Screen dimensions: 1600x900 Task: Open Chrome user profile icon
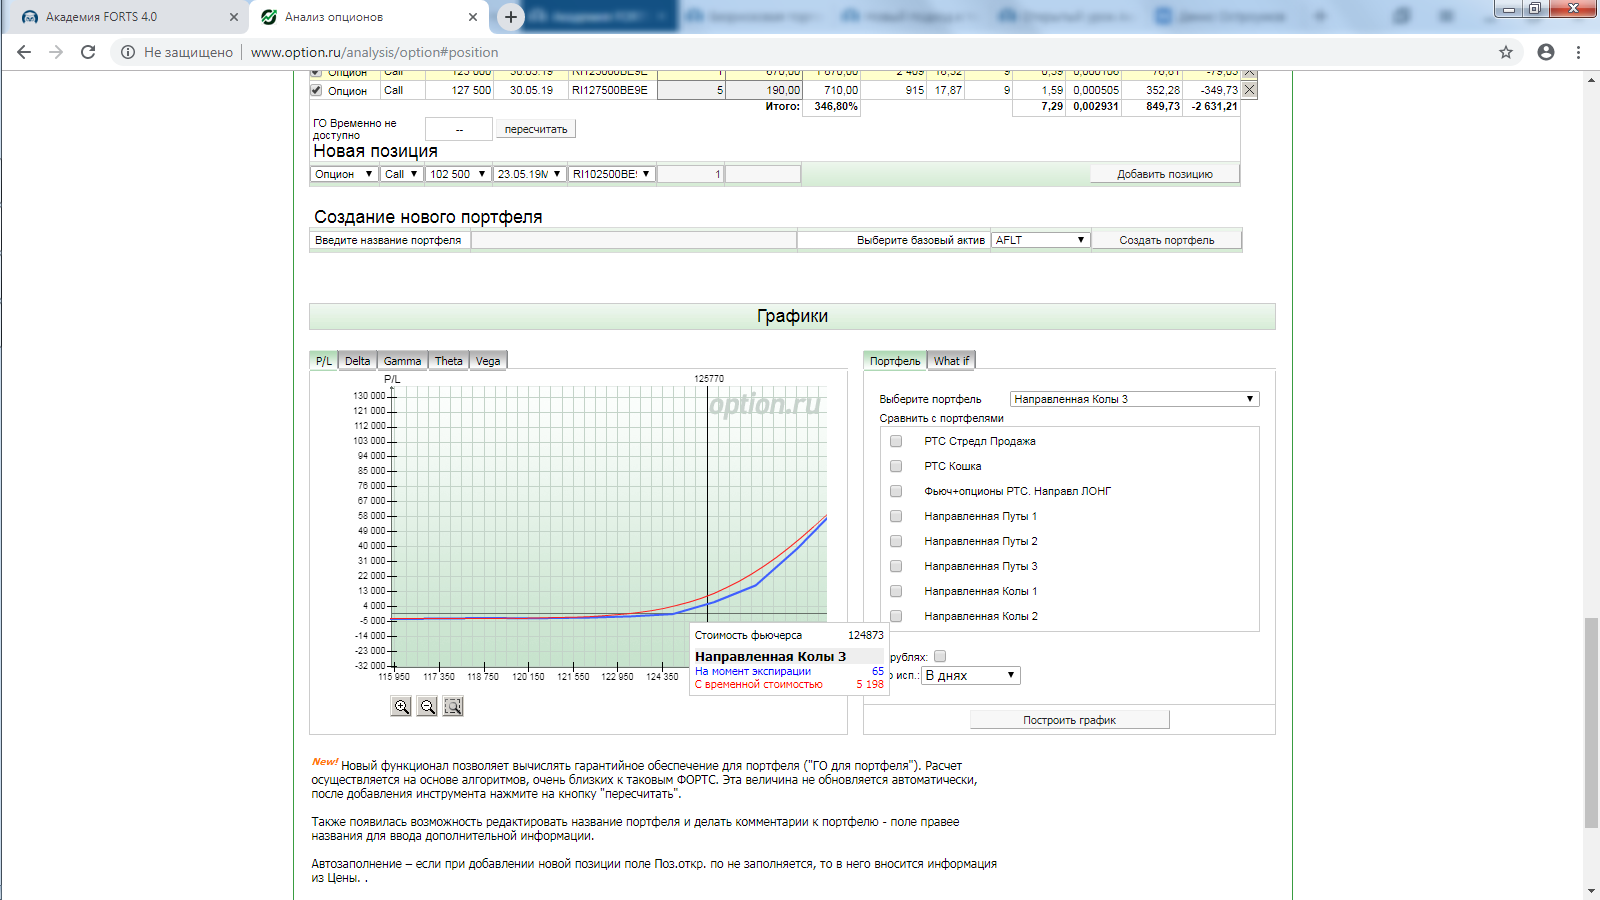[x=1546, y=52]
